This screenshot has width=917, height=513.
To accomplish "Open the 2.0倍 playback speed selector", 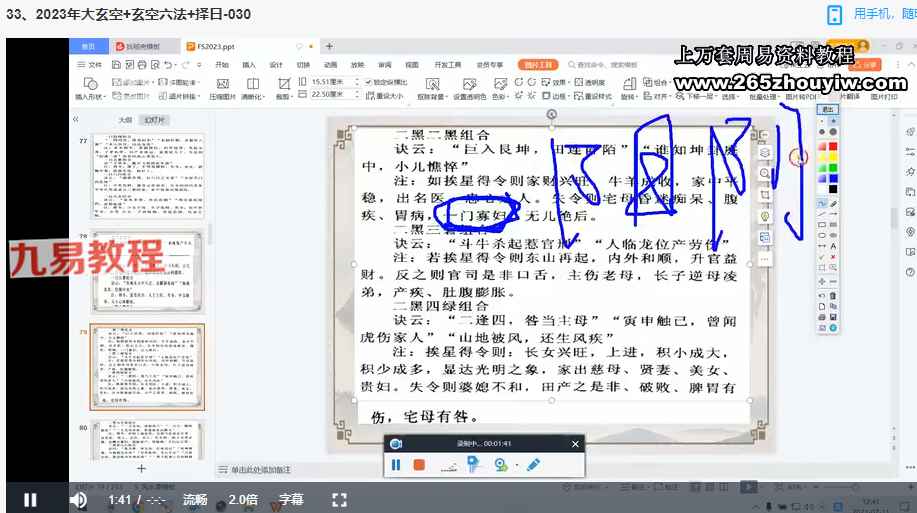I will [242, 499].
